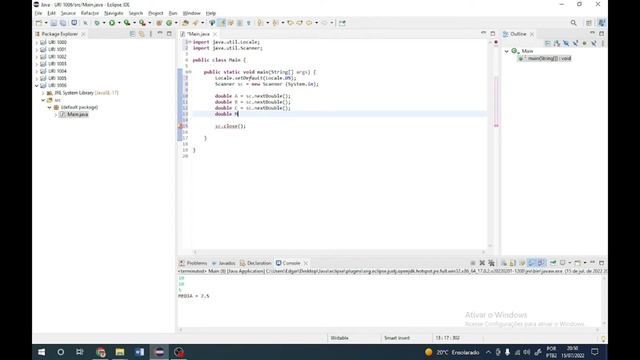Click the New Java Class icon

[x=169, y=23]
